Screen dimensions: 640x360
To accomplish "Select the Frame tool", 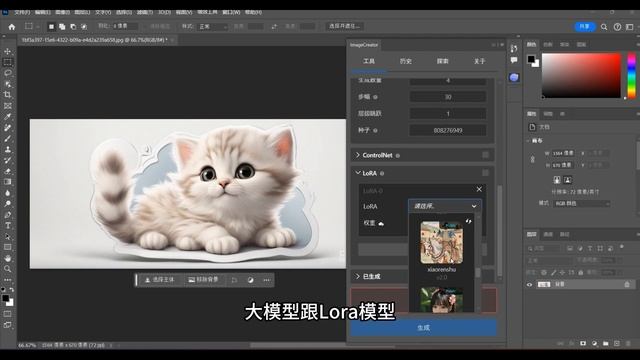I will coord(8,106).
